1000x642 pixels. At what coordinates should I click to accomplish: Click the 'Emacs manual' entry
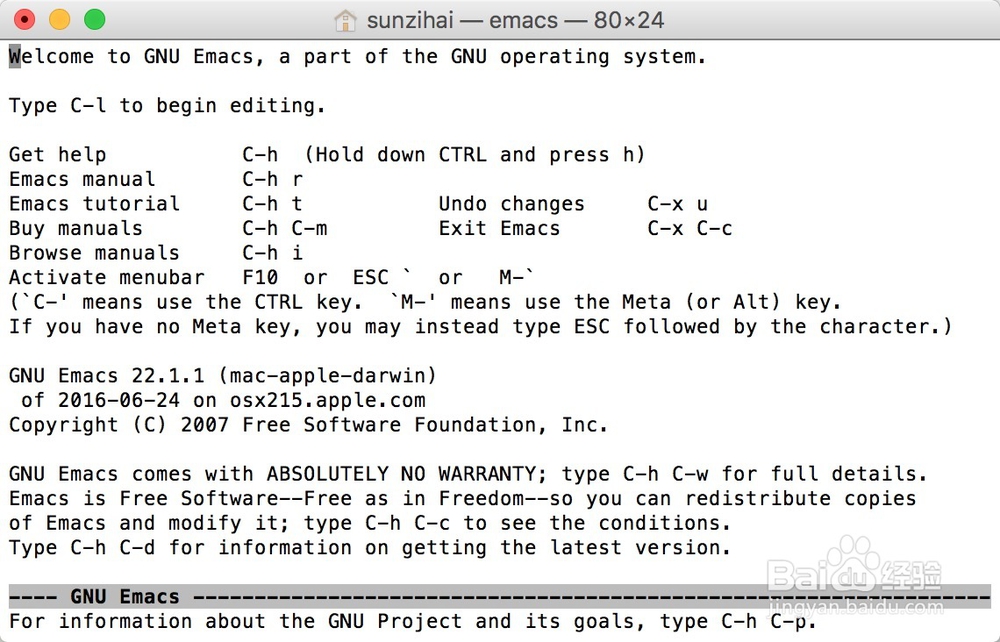click(82, 179)
